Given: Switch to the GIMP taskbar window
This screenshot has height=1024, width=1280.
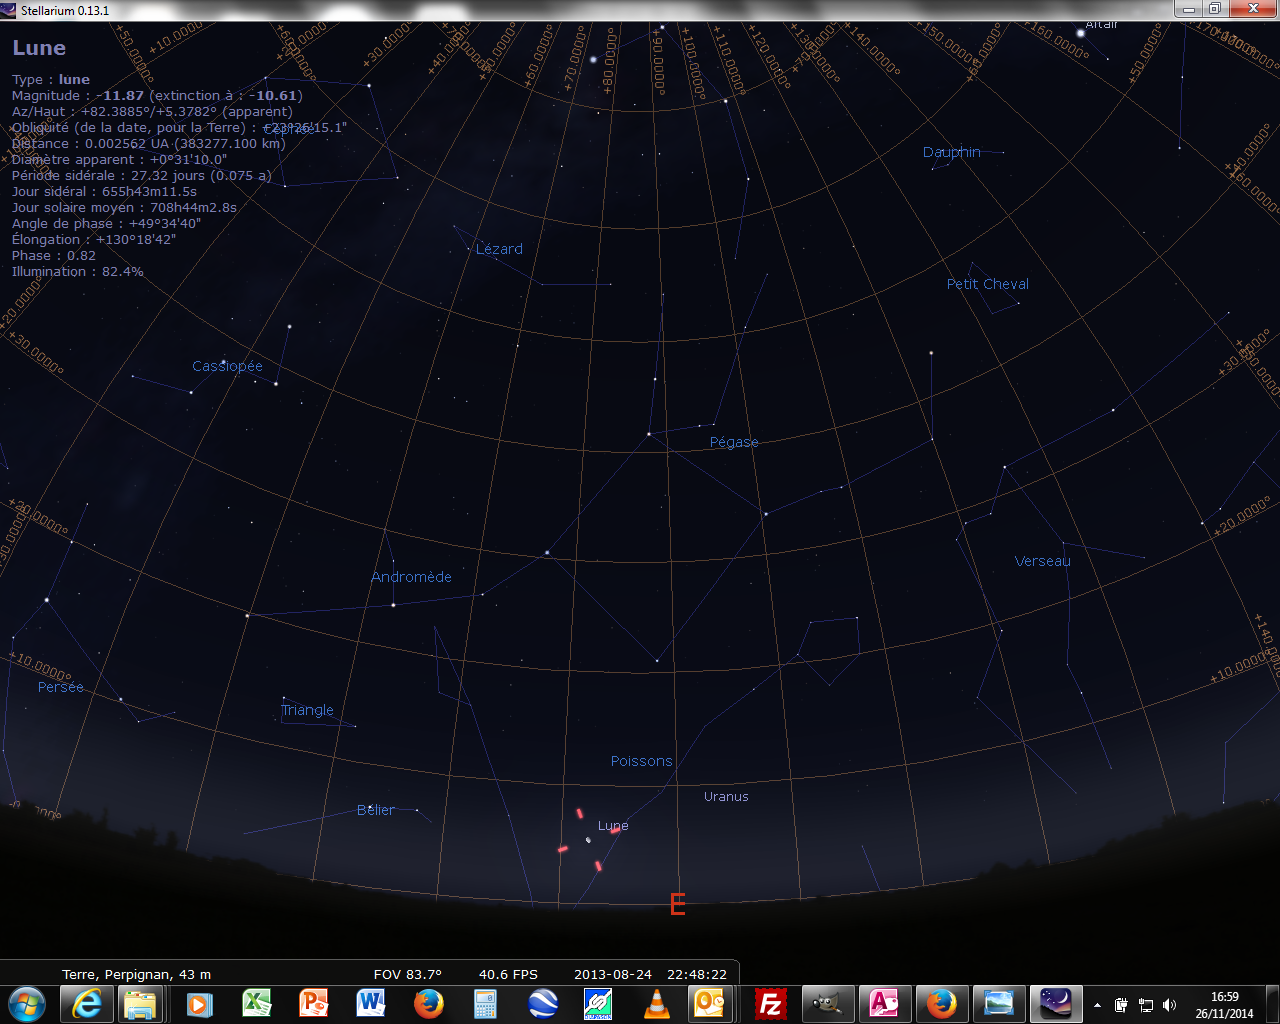Looking at the screenshot, I should tap(828, 1003).
